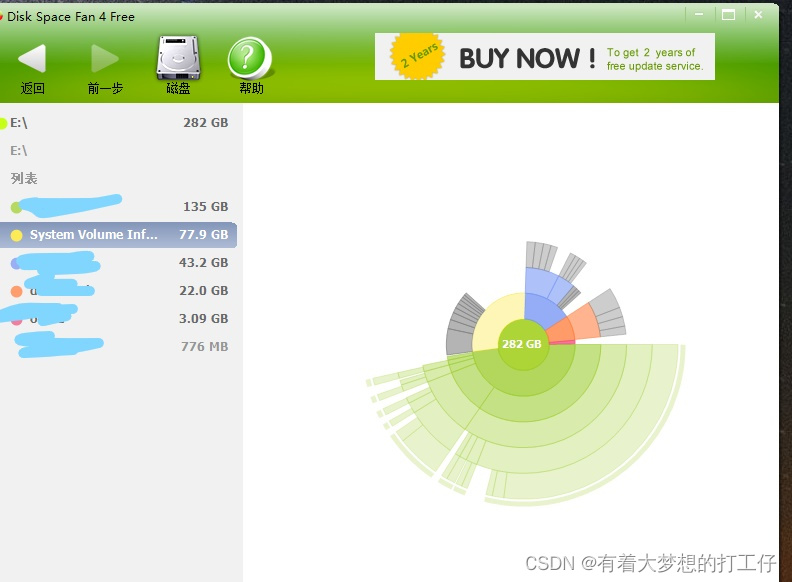Click the green dot beside E:\ 282 GB
The width and height of the screenshot is (792, 582).
click(3, 123)
